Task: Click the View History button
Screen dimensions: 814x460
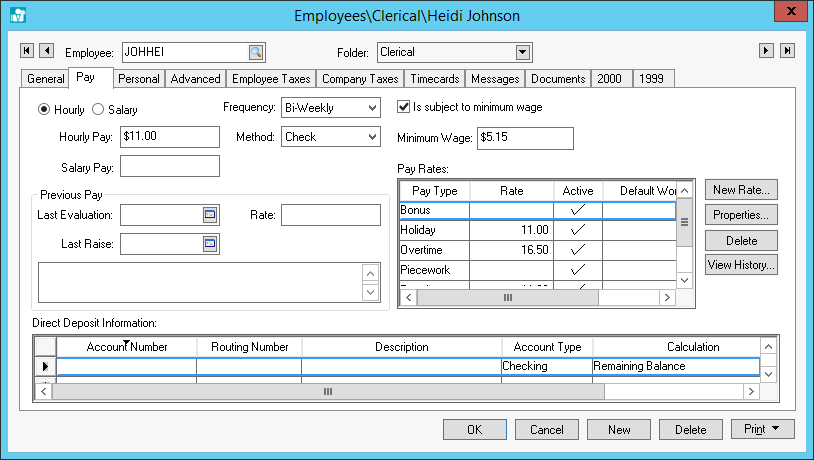Action: coord(740,265)
